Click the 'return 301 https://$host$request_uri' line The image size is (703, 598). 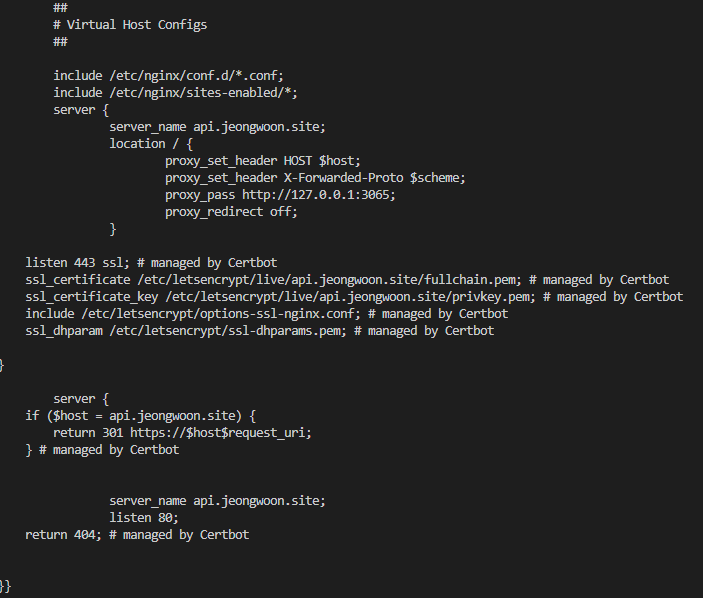click(182, 433)
